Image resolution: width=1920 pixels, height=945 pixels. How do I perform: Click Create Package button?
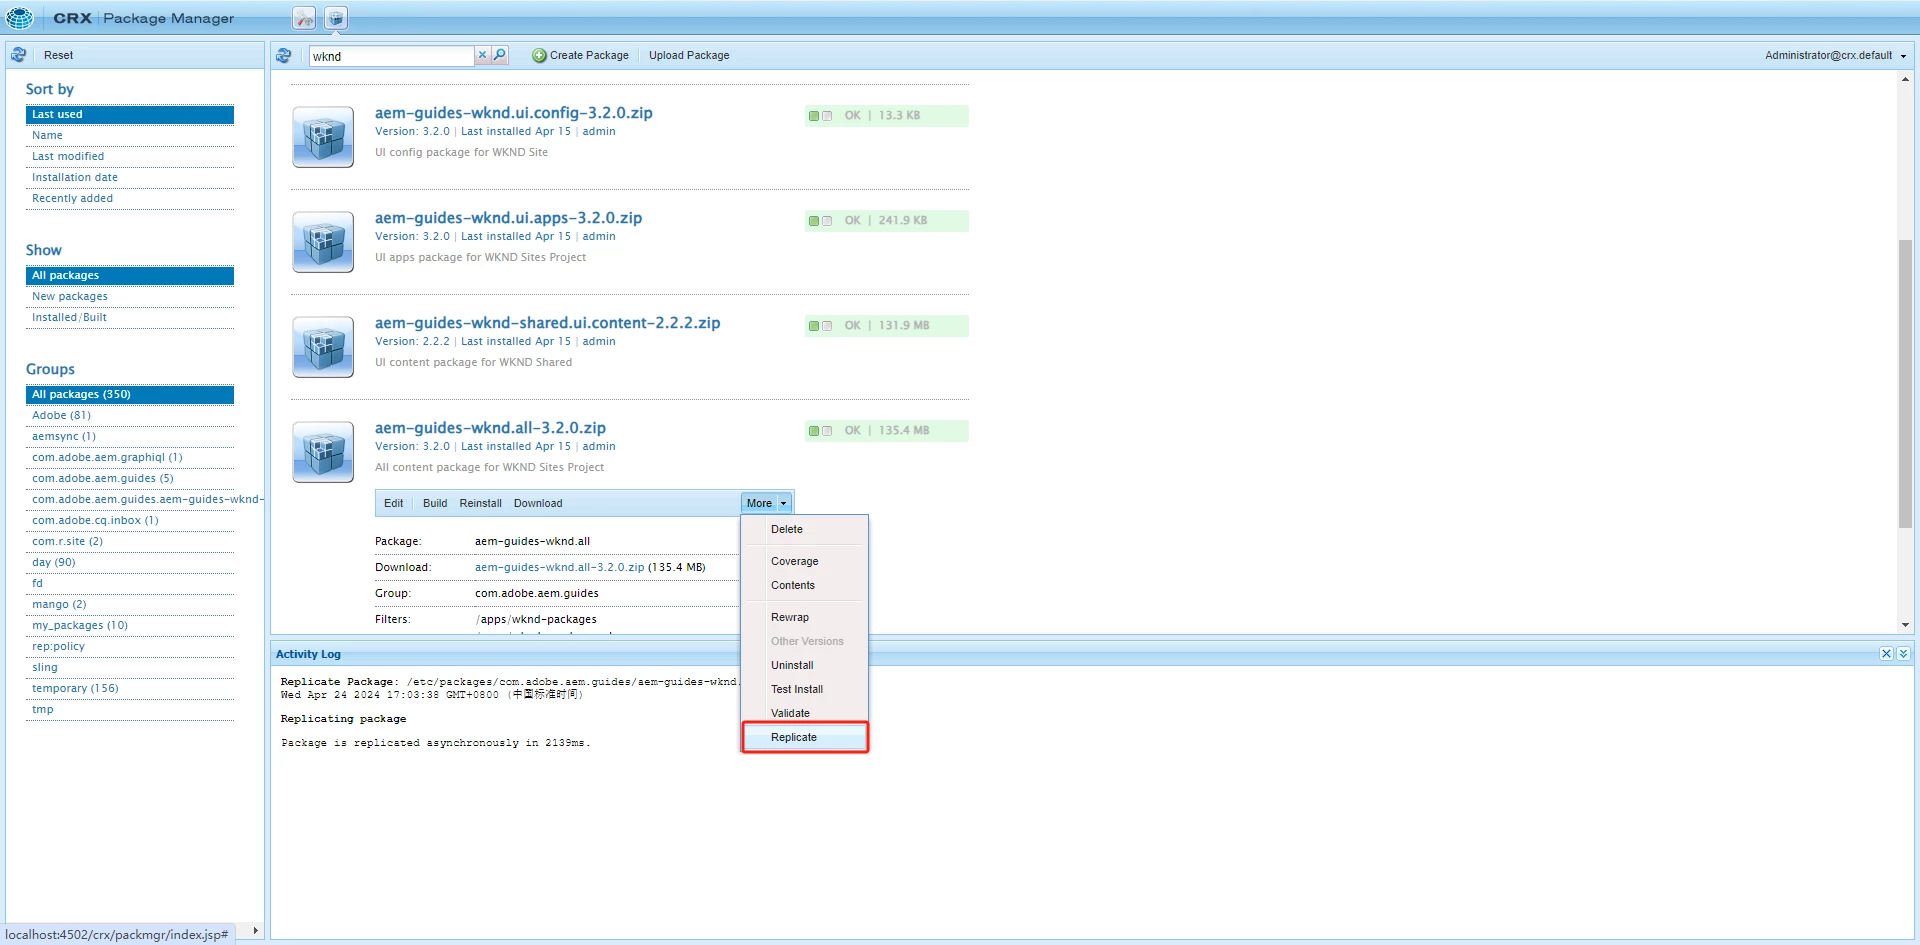tap(581, 55)
